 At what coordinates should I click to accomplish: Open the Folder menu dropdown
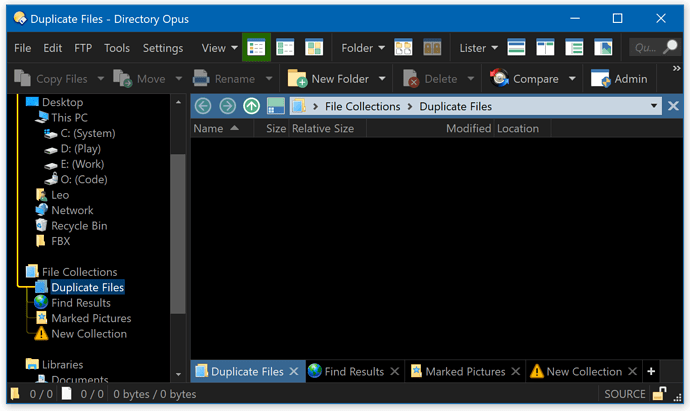pyautogui.click(x=363, y=48)
